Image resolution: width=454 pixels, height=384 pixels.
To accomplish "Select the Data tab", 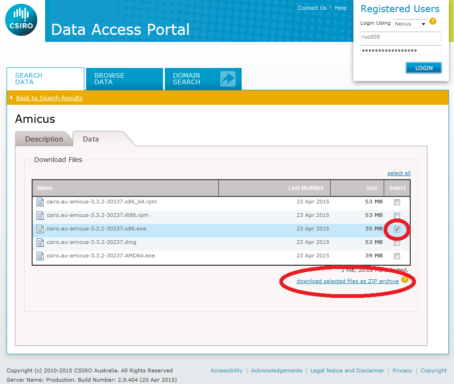I will pos(91,139).
